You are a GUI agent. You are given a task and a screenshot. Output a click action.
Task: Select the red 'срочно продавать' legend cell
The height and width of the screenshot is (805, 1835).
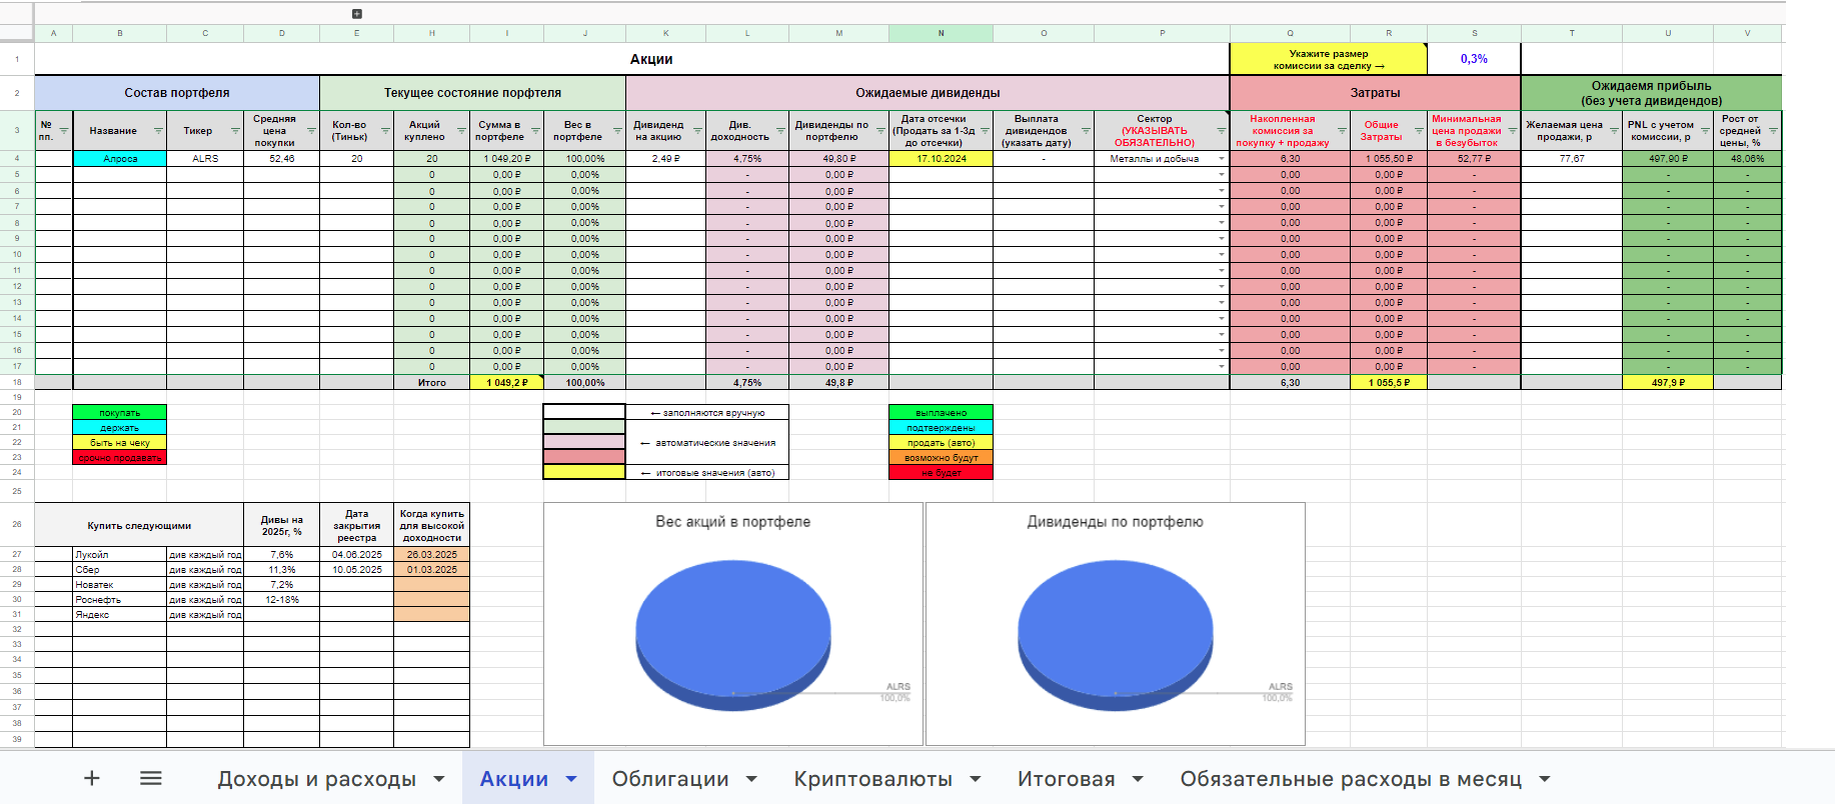click(120, 457)
